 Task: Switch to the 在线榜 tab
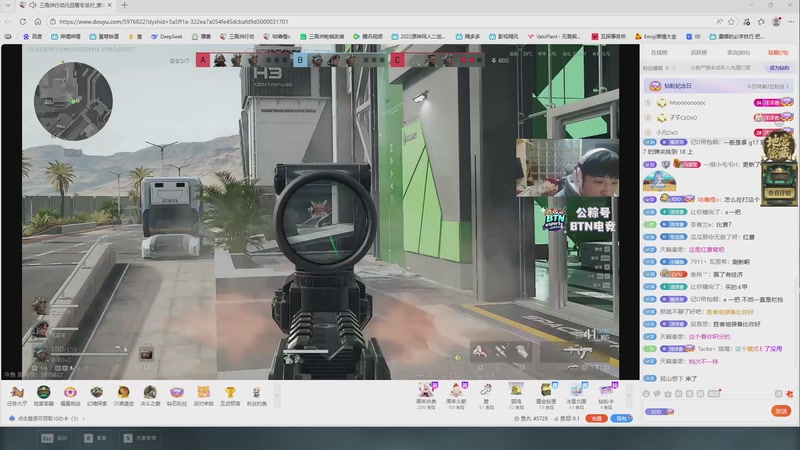(659, 53)
